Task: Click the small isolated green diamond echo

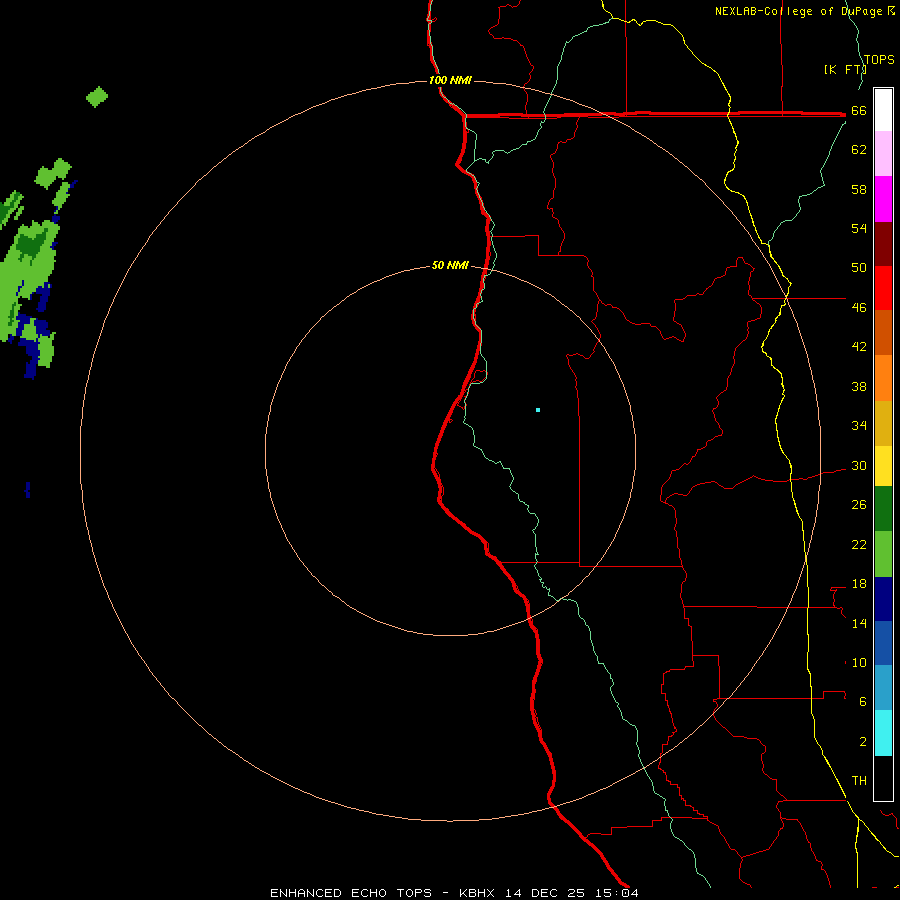Action: coord(97,96)
